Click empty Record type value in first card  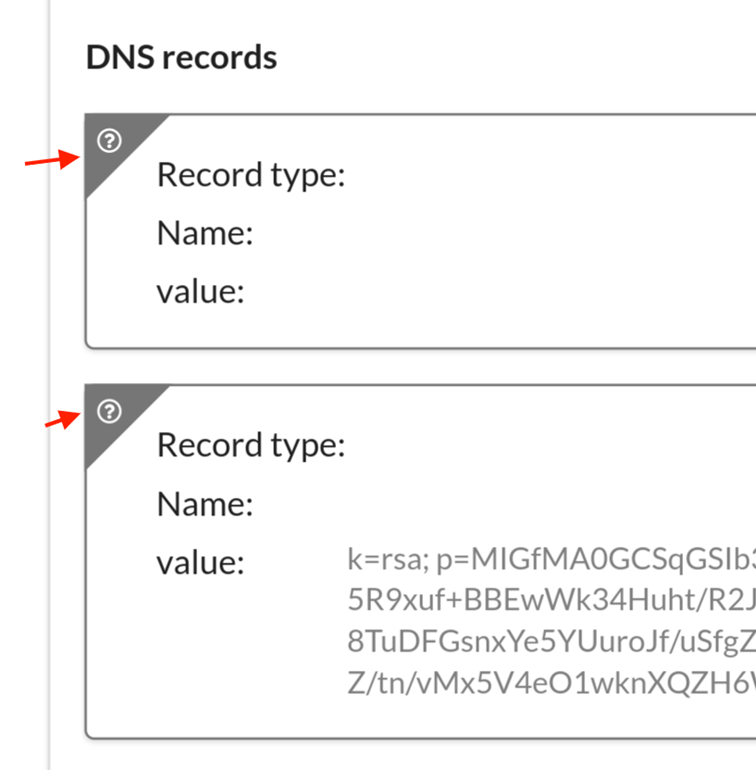pyautogui.click(x=552, y=176)
